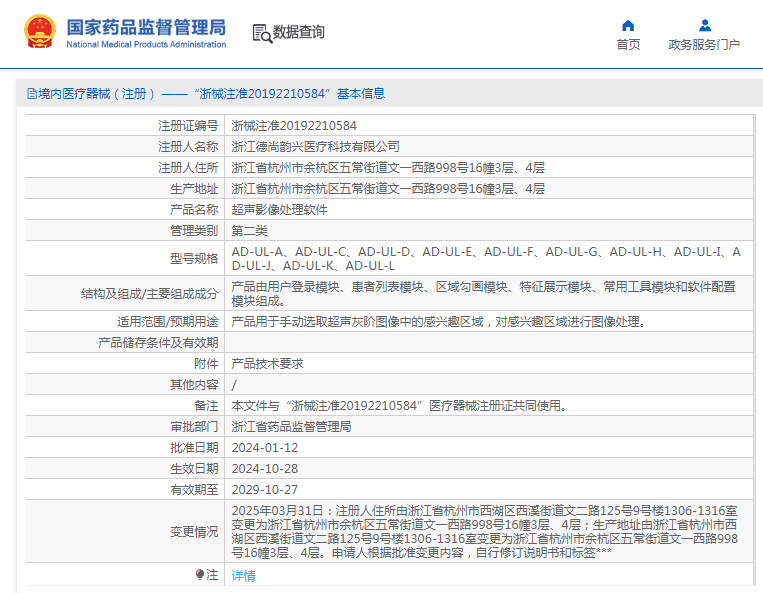
Task: Click the 数据查询 heading text
Action: point(298,32)
